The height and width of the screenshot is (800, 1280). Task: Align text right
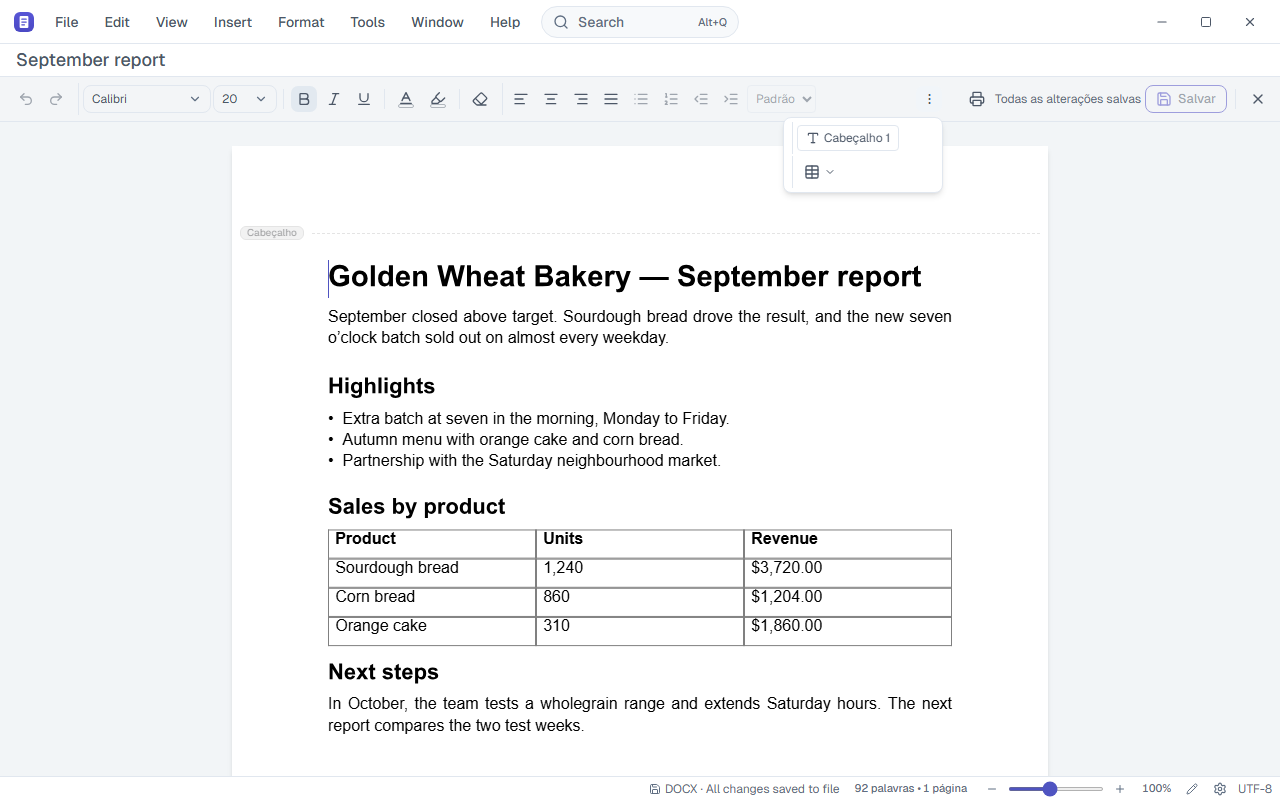[x=581, y=99]
